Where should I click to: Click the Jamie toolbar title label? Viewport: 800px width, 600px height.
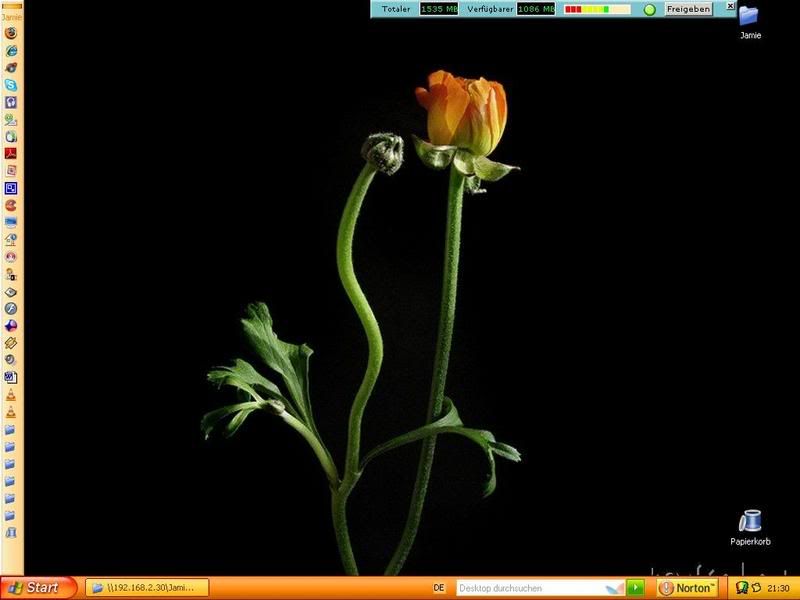pos(11,17)
